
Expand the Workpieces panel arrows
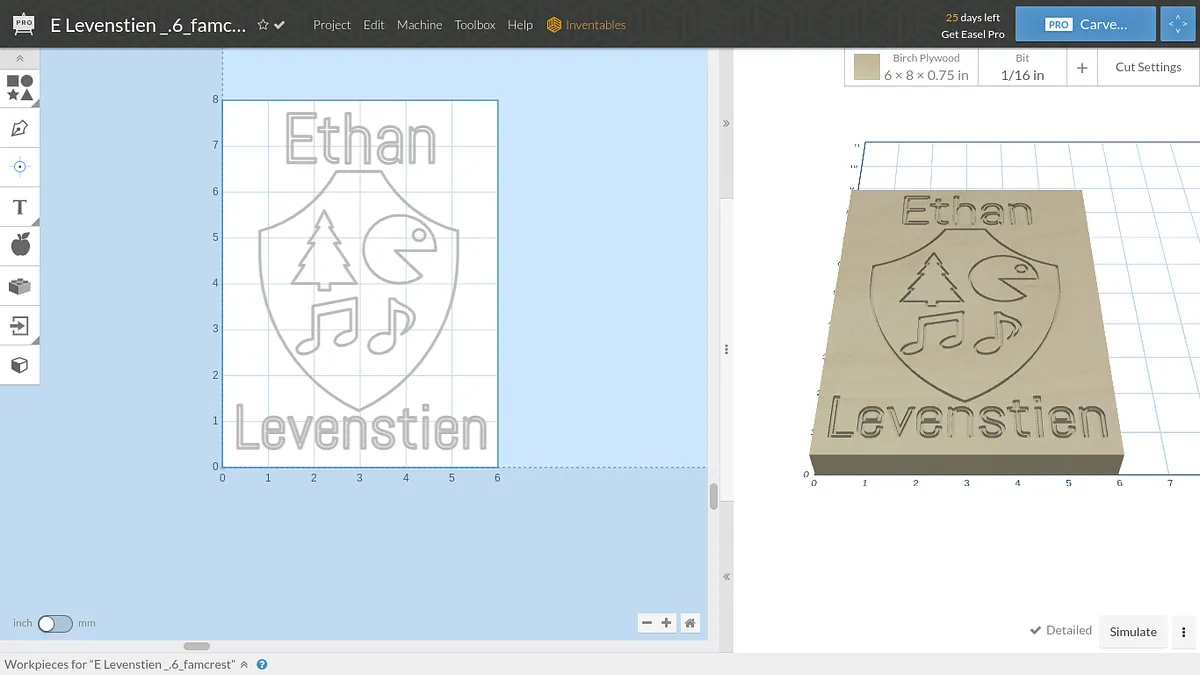tap(244, 664)
